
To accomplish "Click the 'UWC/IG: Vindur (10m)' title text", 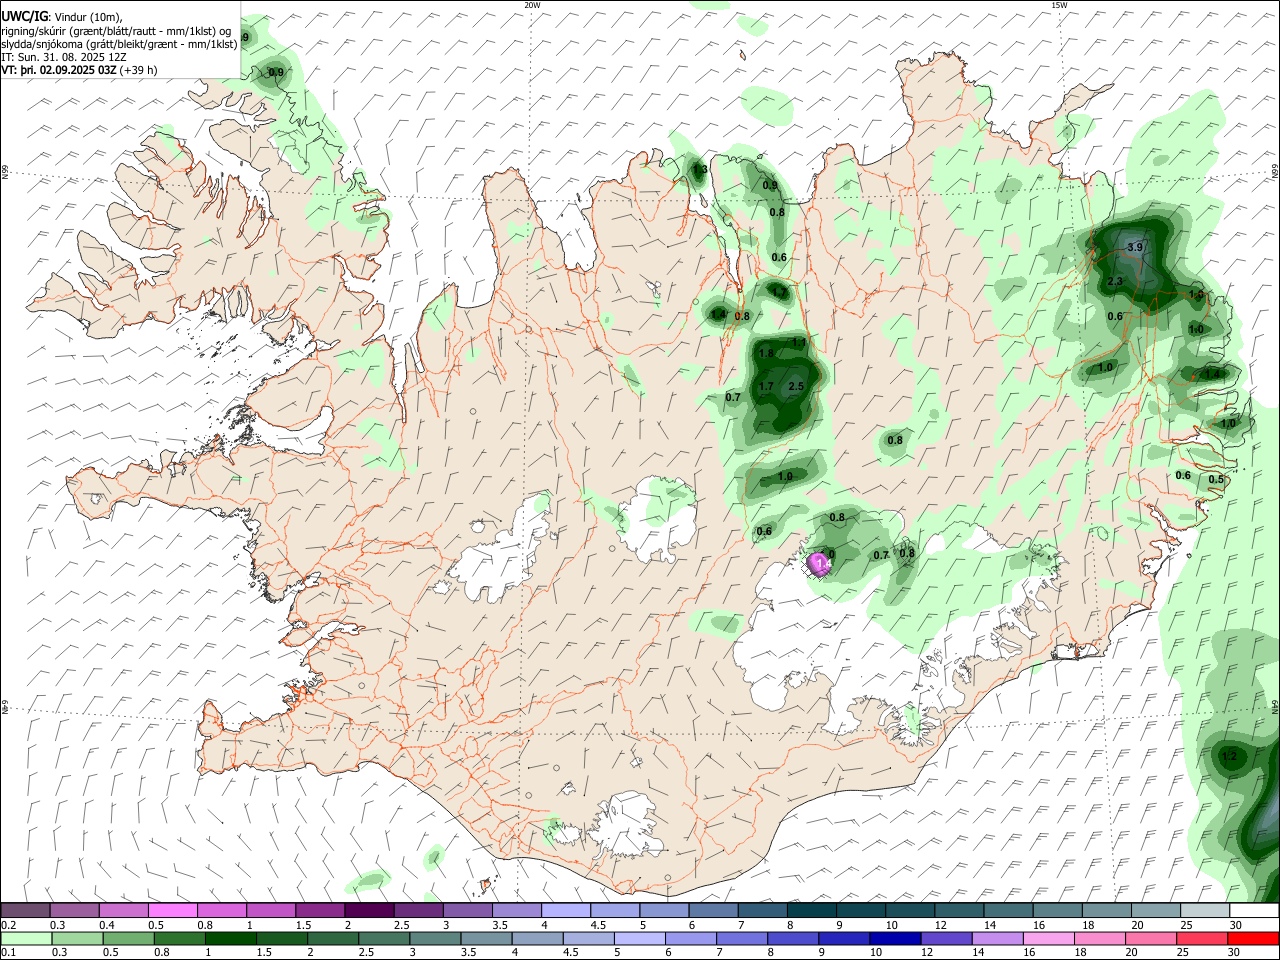I will pyautogui.click(x=61, y=17).
